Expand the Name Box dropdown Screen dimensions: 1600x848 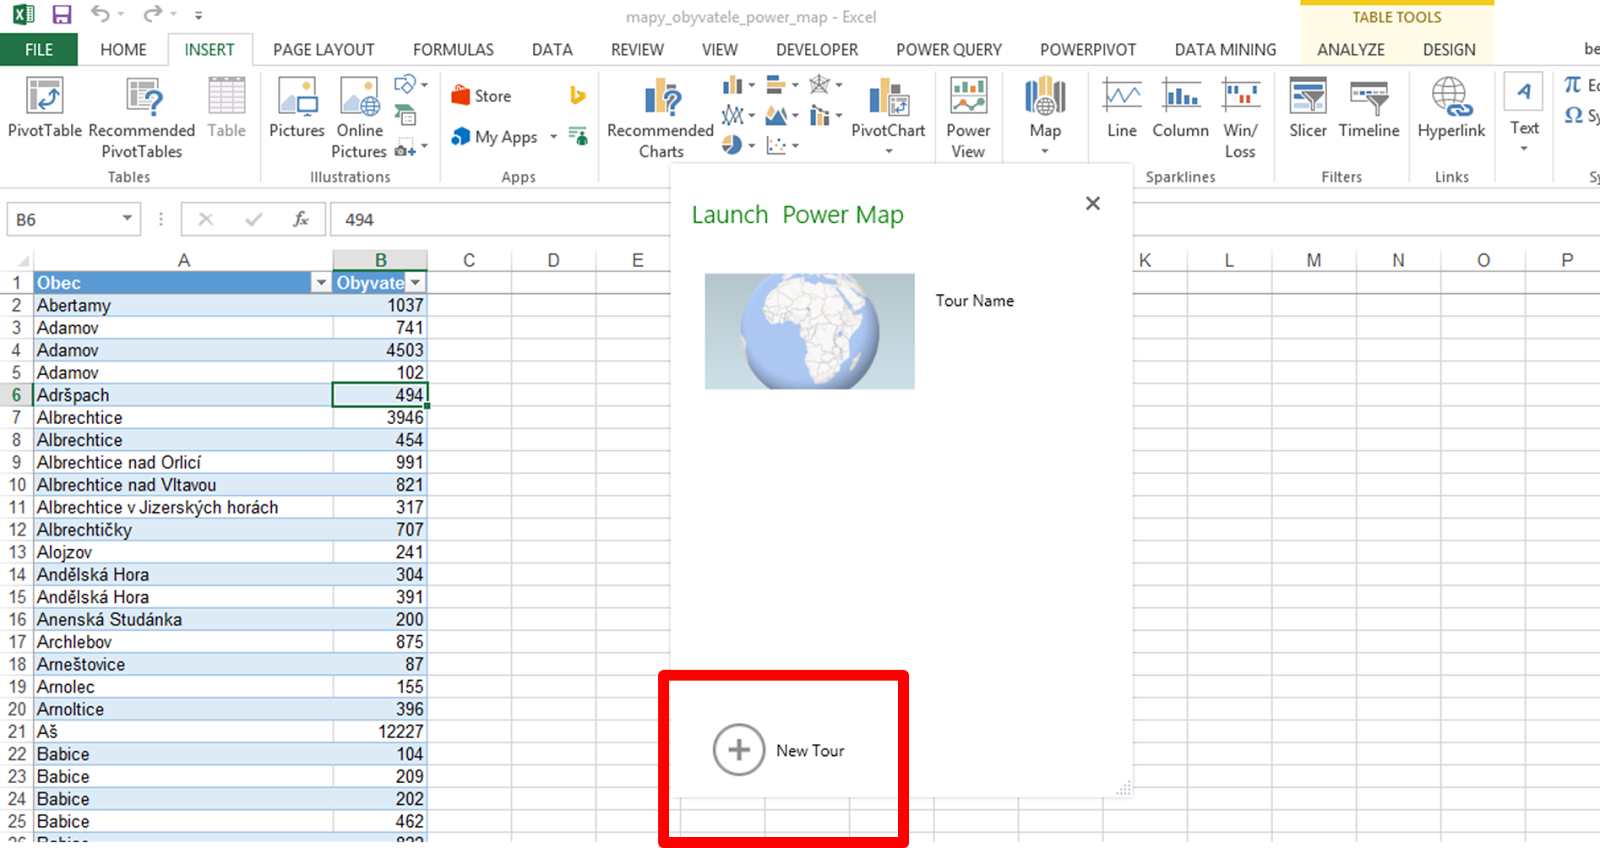[127, 218]
